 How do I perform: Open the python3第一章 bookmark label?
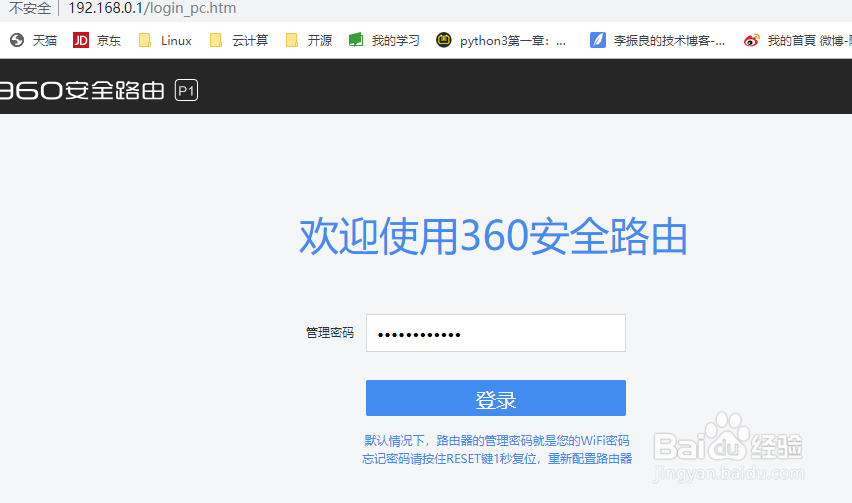(x=513, y=41)
